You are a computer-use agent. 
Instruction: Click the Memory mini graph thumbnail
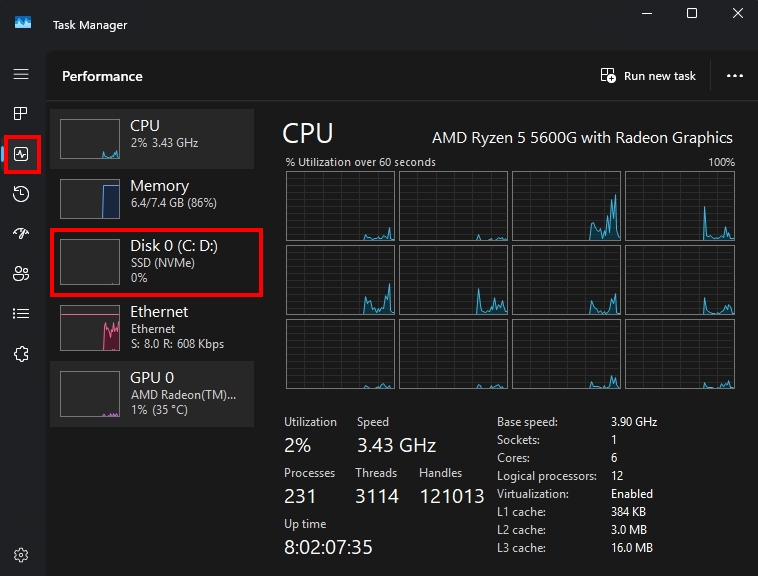(90, 199)
